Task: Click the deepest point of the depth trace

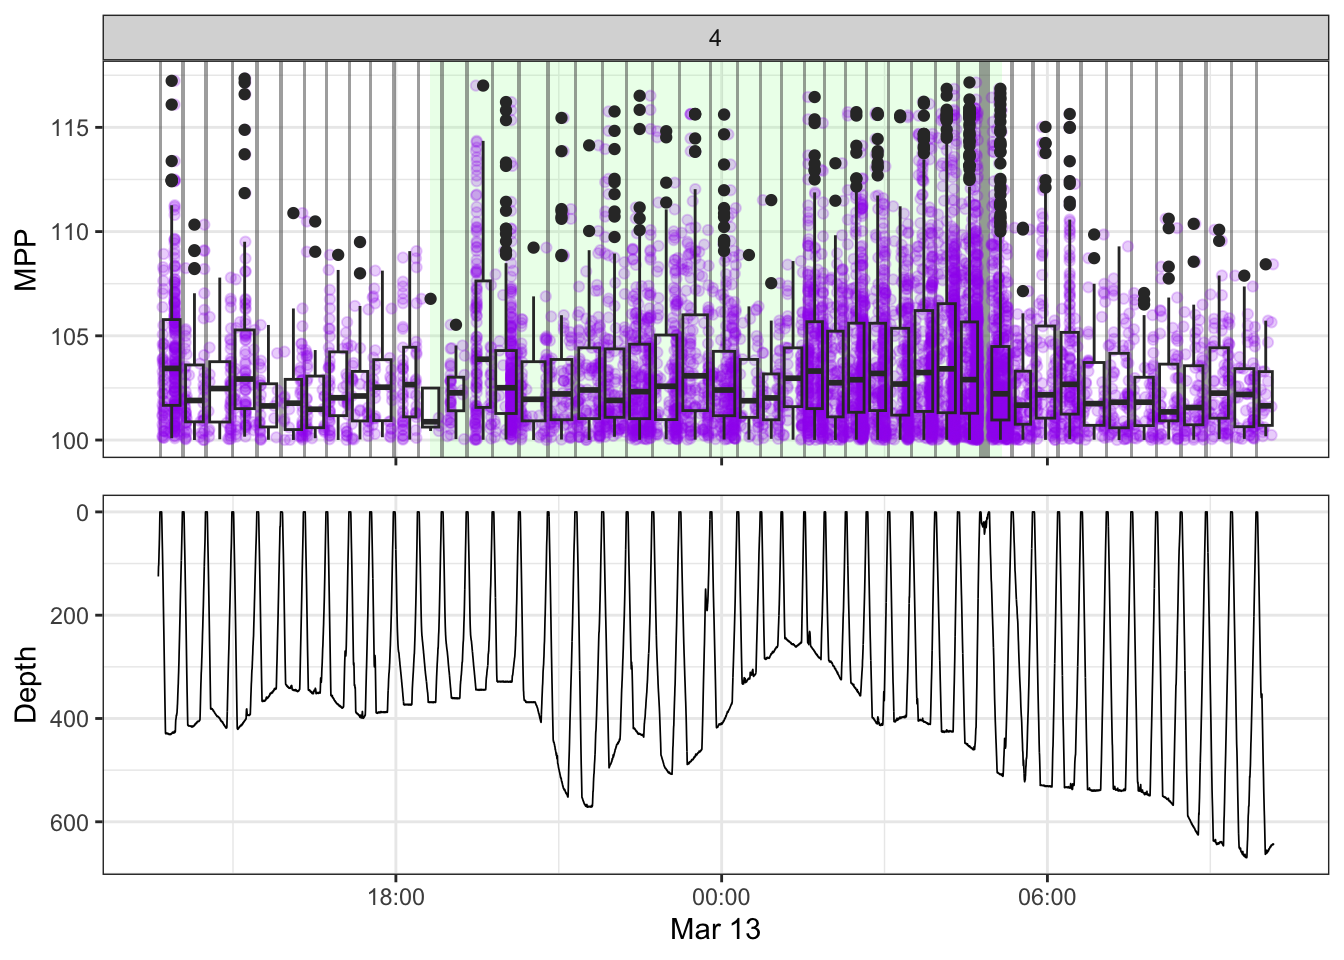Action: point(1246,857)
